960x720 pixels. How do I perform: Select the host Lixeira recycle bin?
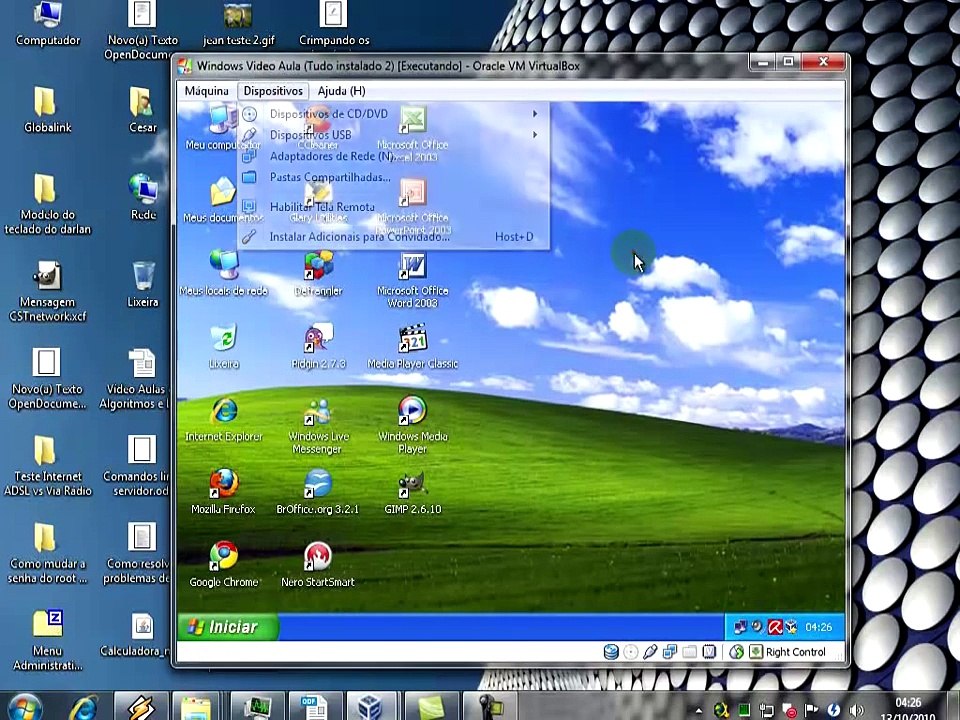(x=143, y=284)
